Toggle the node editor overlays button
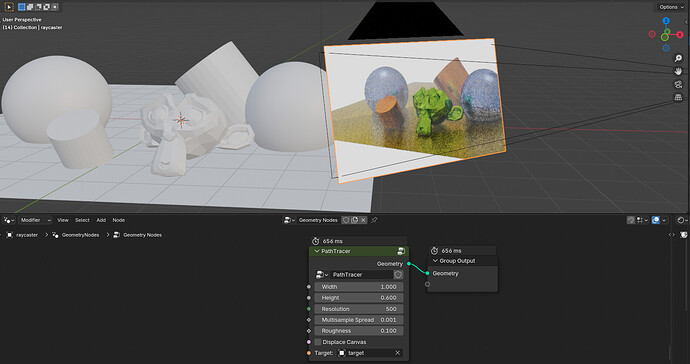690x364 pixels. pos(656,220)
